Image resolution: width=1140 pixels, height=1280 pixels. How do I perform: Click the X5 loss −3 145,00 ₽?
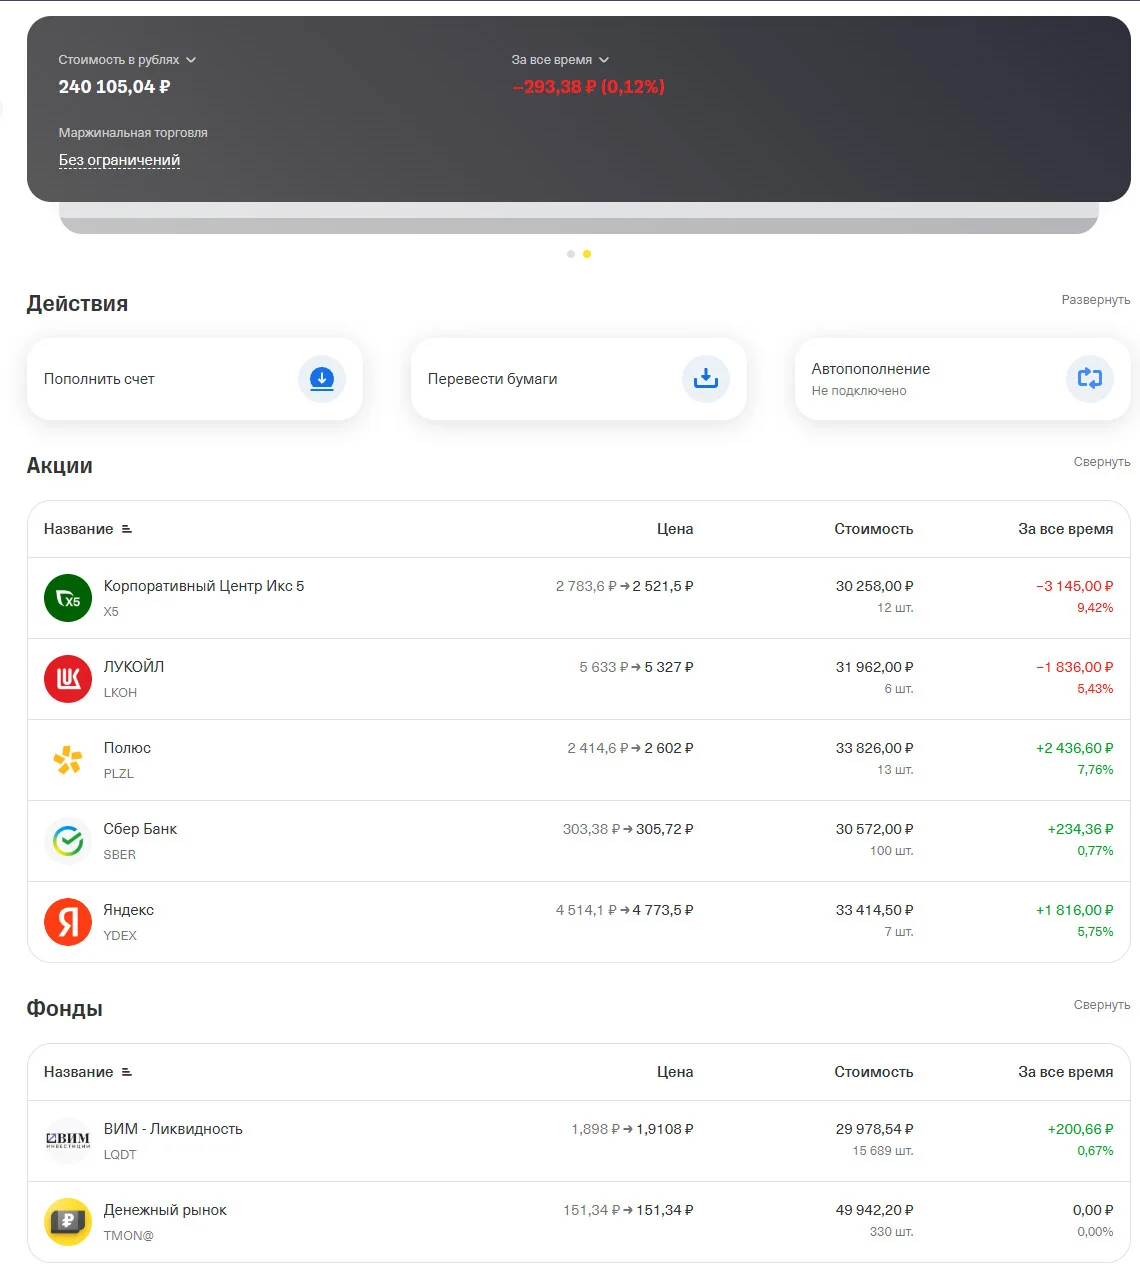point(1074,586)
